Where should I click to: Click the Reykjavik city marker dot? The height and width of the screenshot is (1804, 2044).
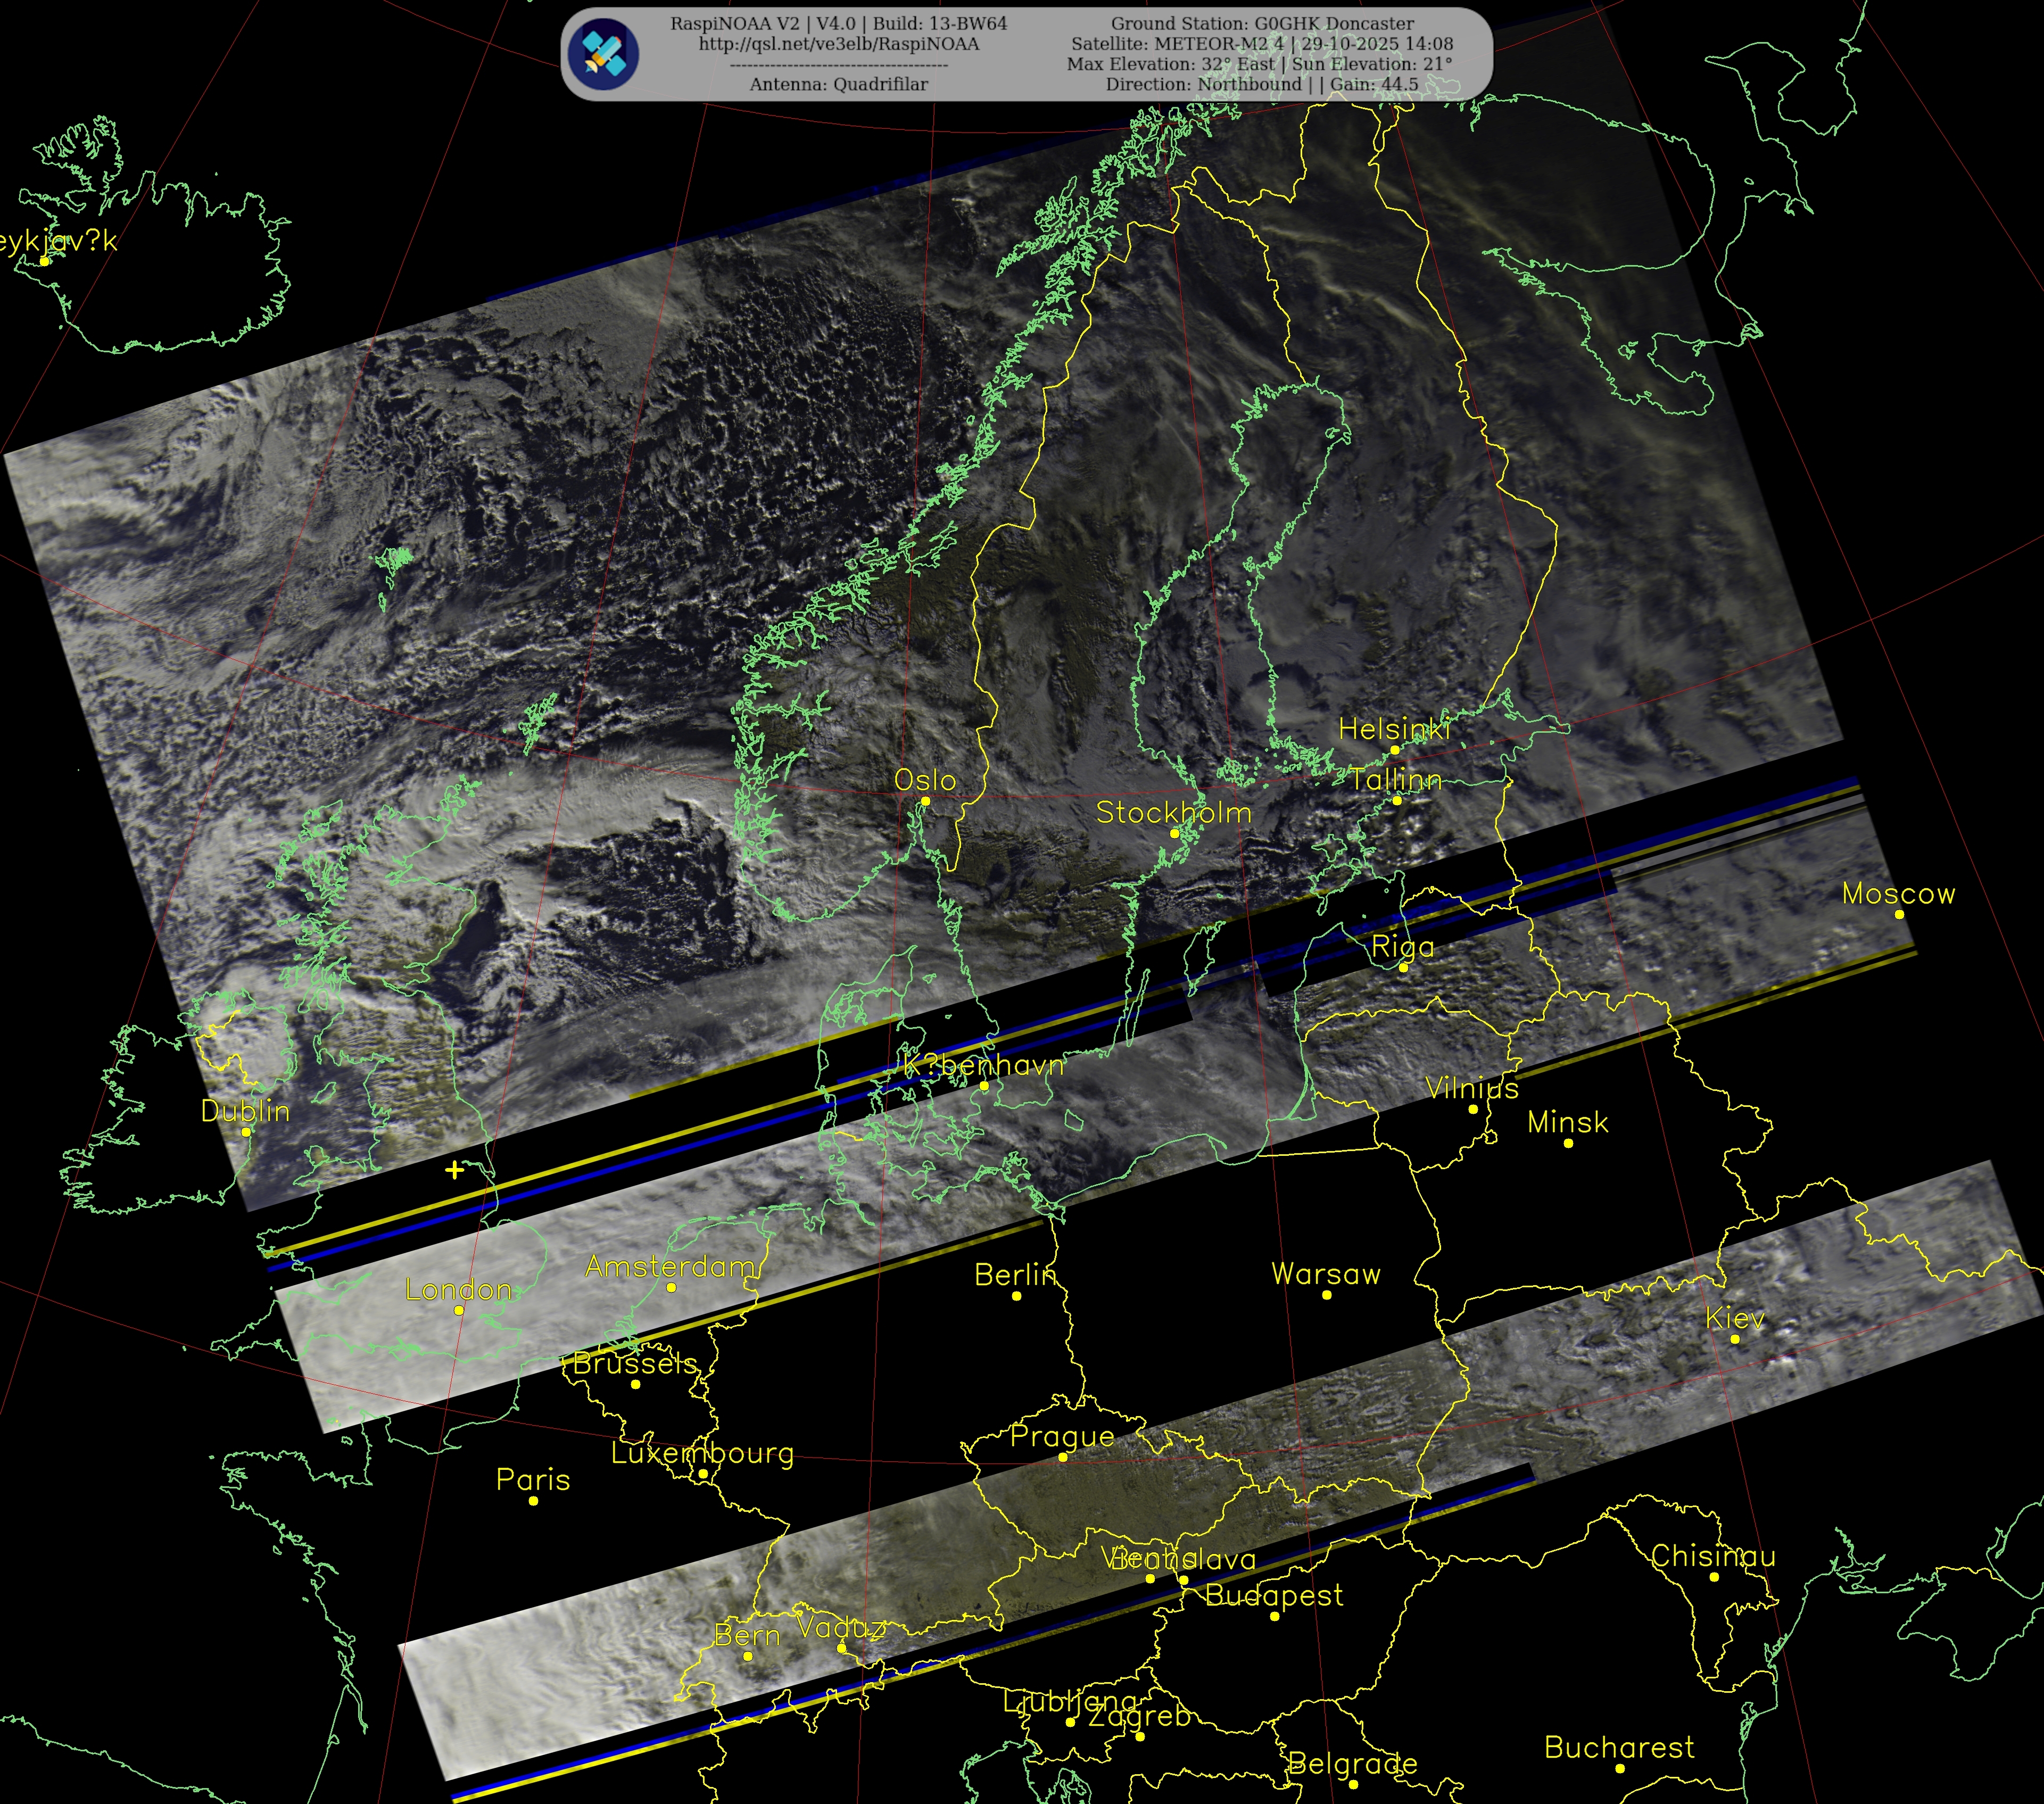pos(44,261)
